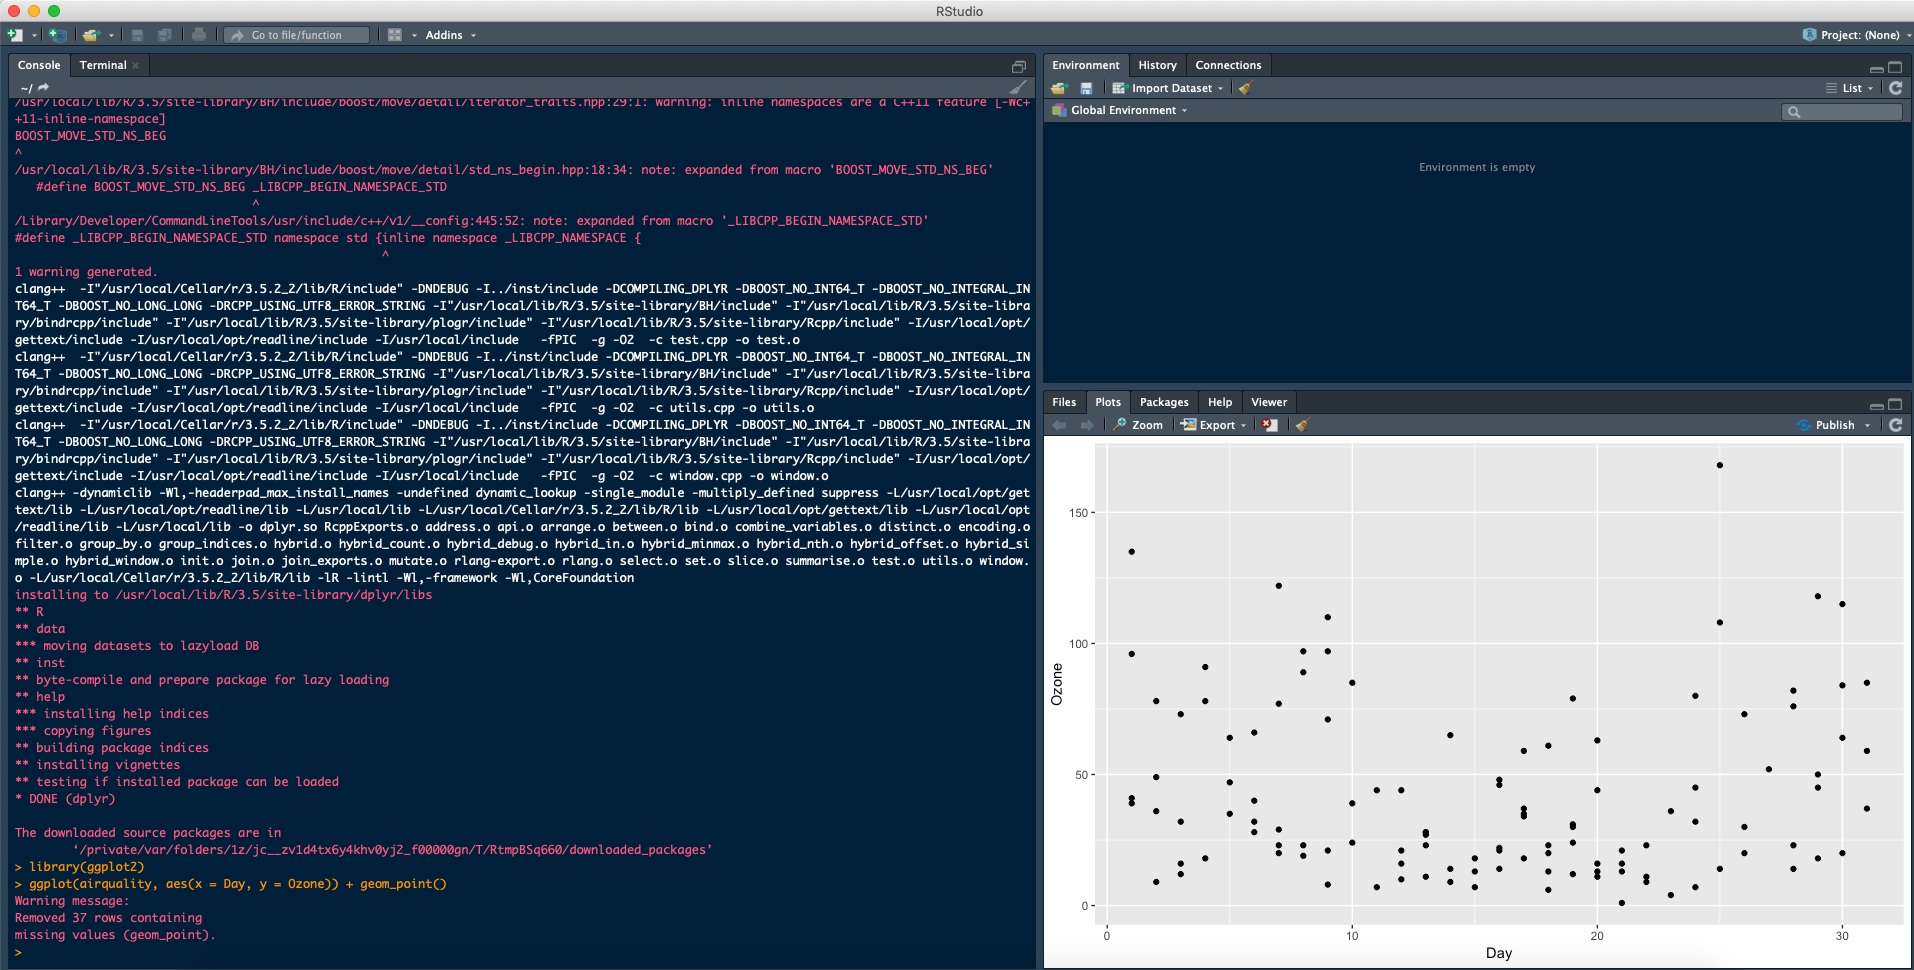
Task: Refresh the Environment pane
Action: click(1895, 88)
